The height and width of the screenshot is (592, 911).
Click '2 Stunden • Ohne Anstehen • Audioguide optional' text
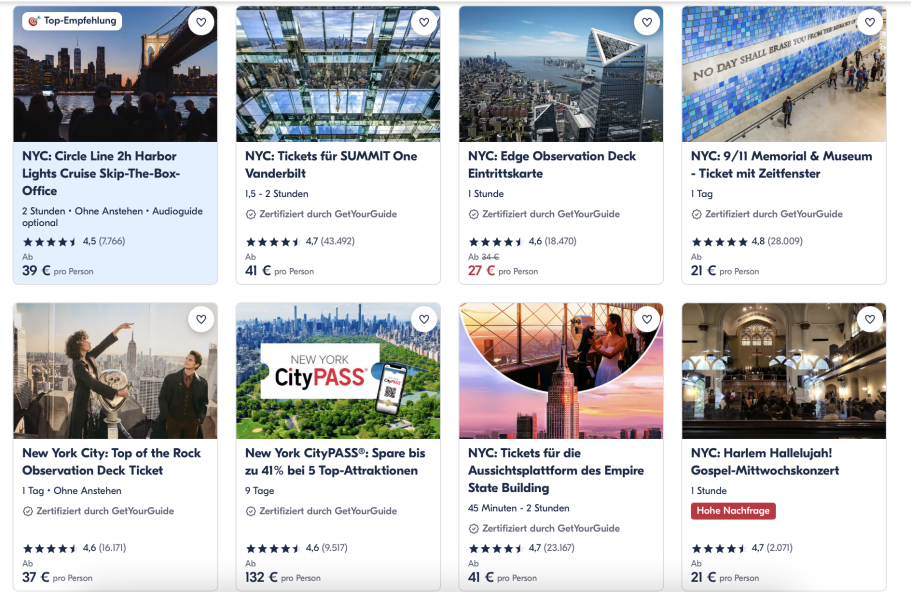(x=113, y=217)
